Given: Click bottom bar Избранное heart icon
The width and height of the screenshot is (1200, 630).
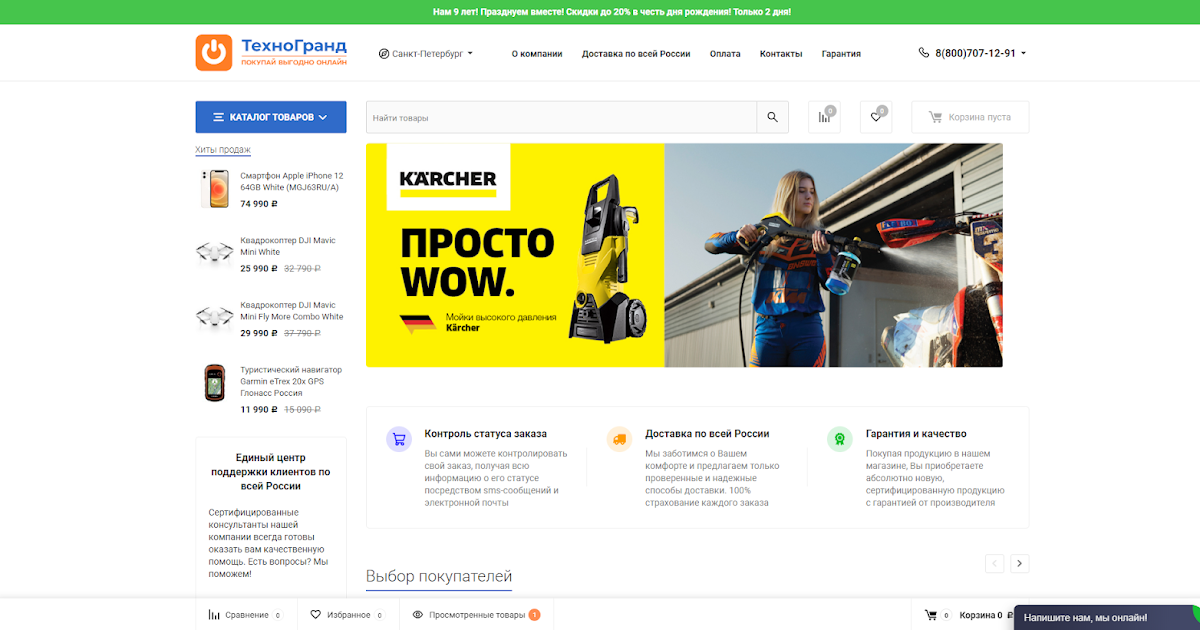Looking at the screenshot, I should point(316,615).
